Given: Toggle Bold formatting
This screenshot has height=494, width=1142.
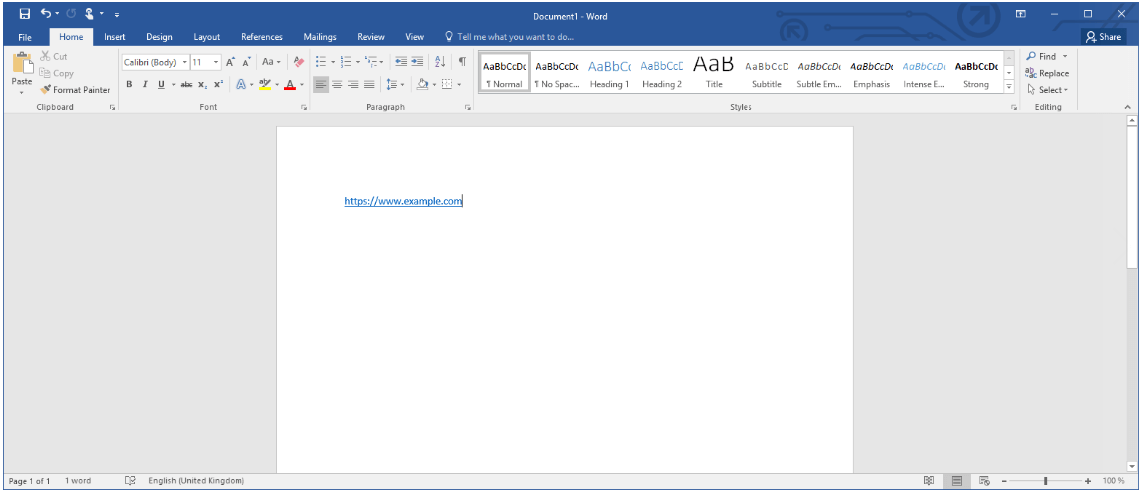Looking at the screenshot, I should [x=129, y=85].
